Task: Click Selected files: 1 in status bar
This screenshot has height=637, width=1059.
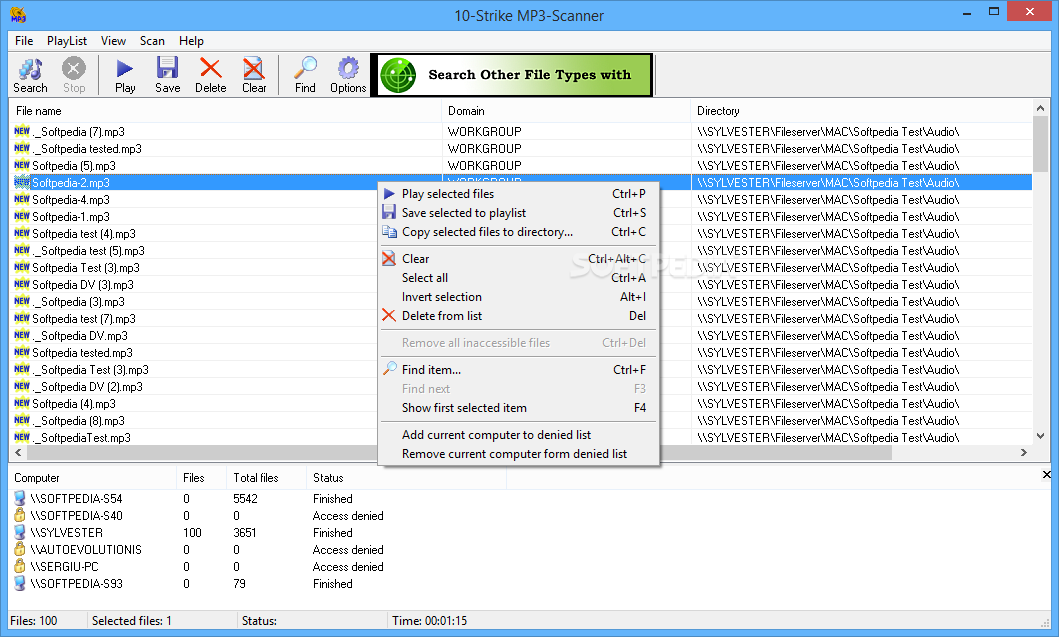Action: (132, 621)
